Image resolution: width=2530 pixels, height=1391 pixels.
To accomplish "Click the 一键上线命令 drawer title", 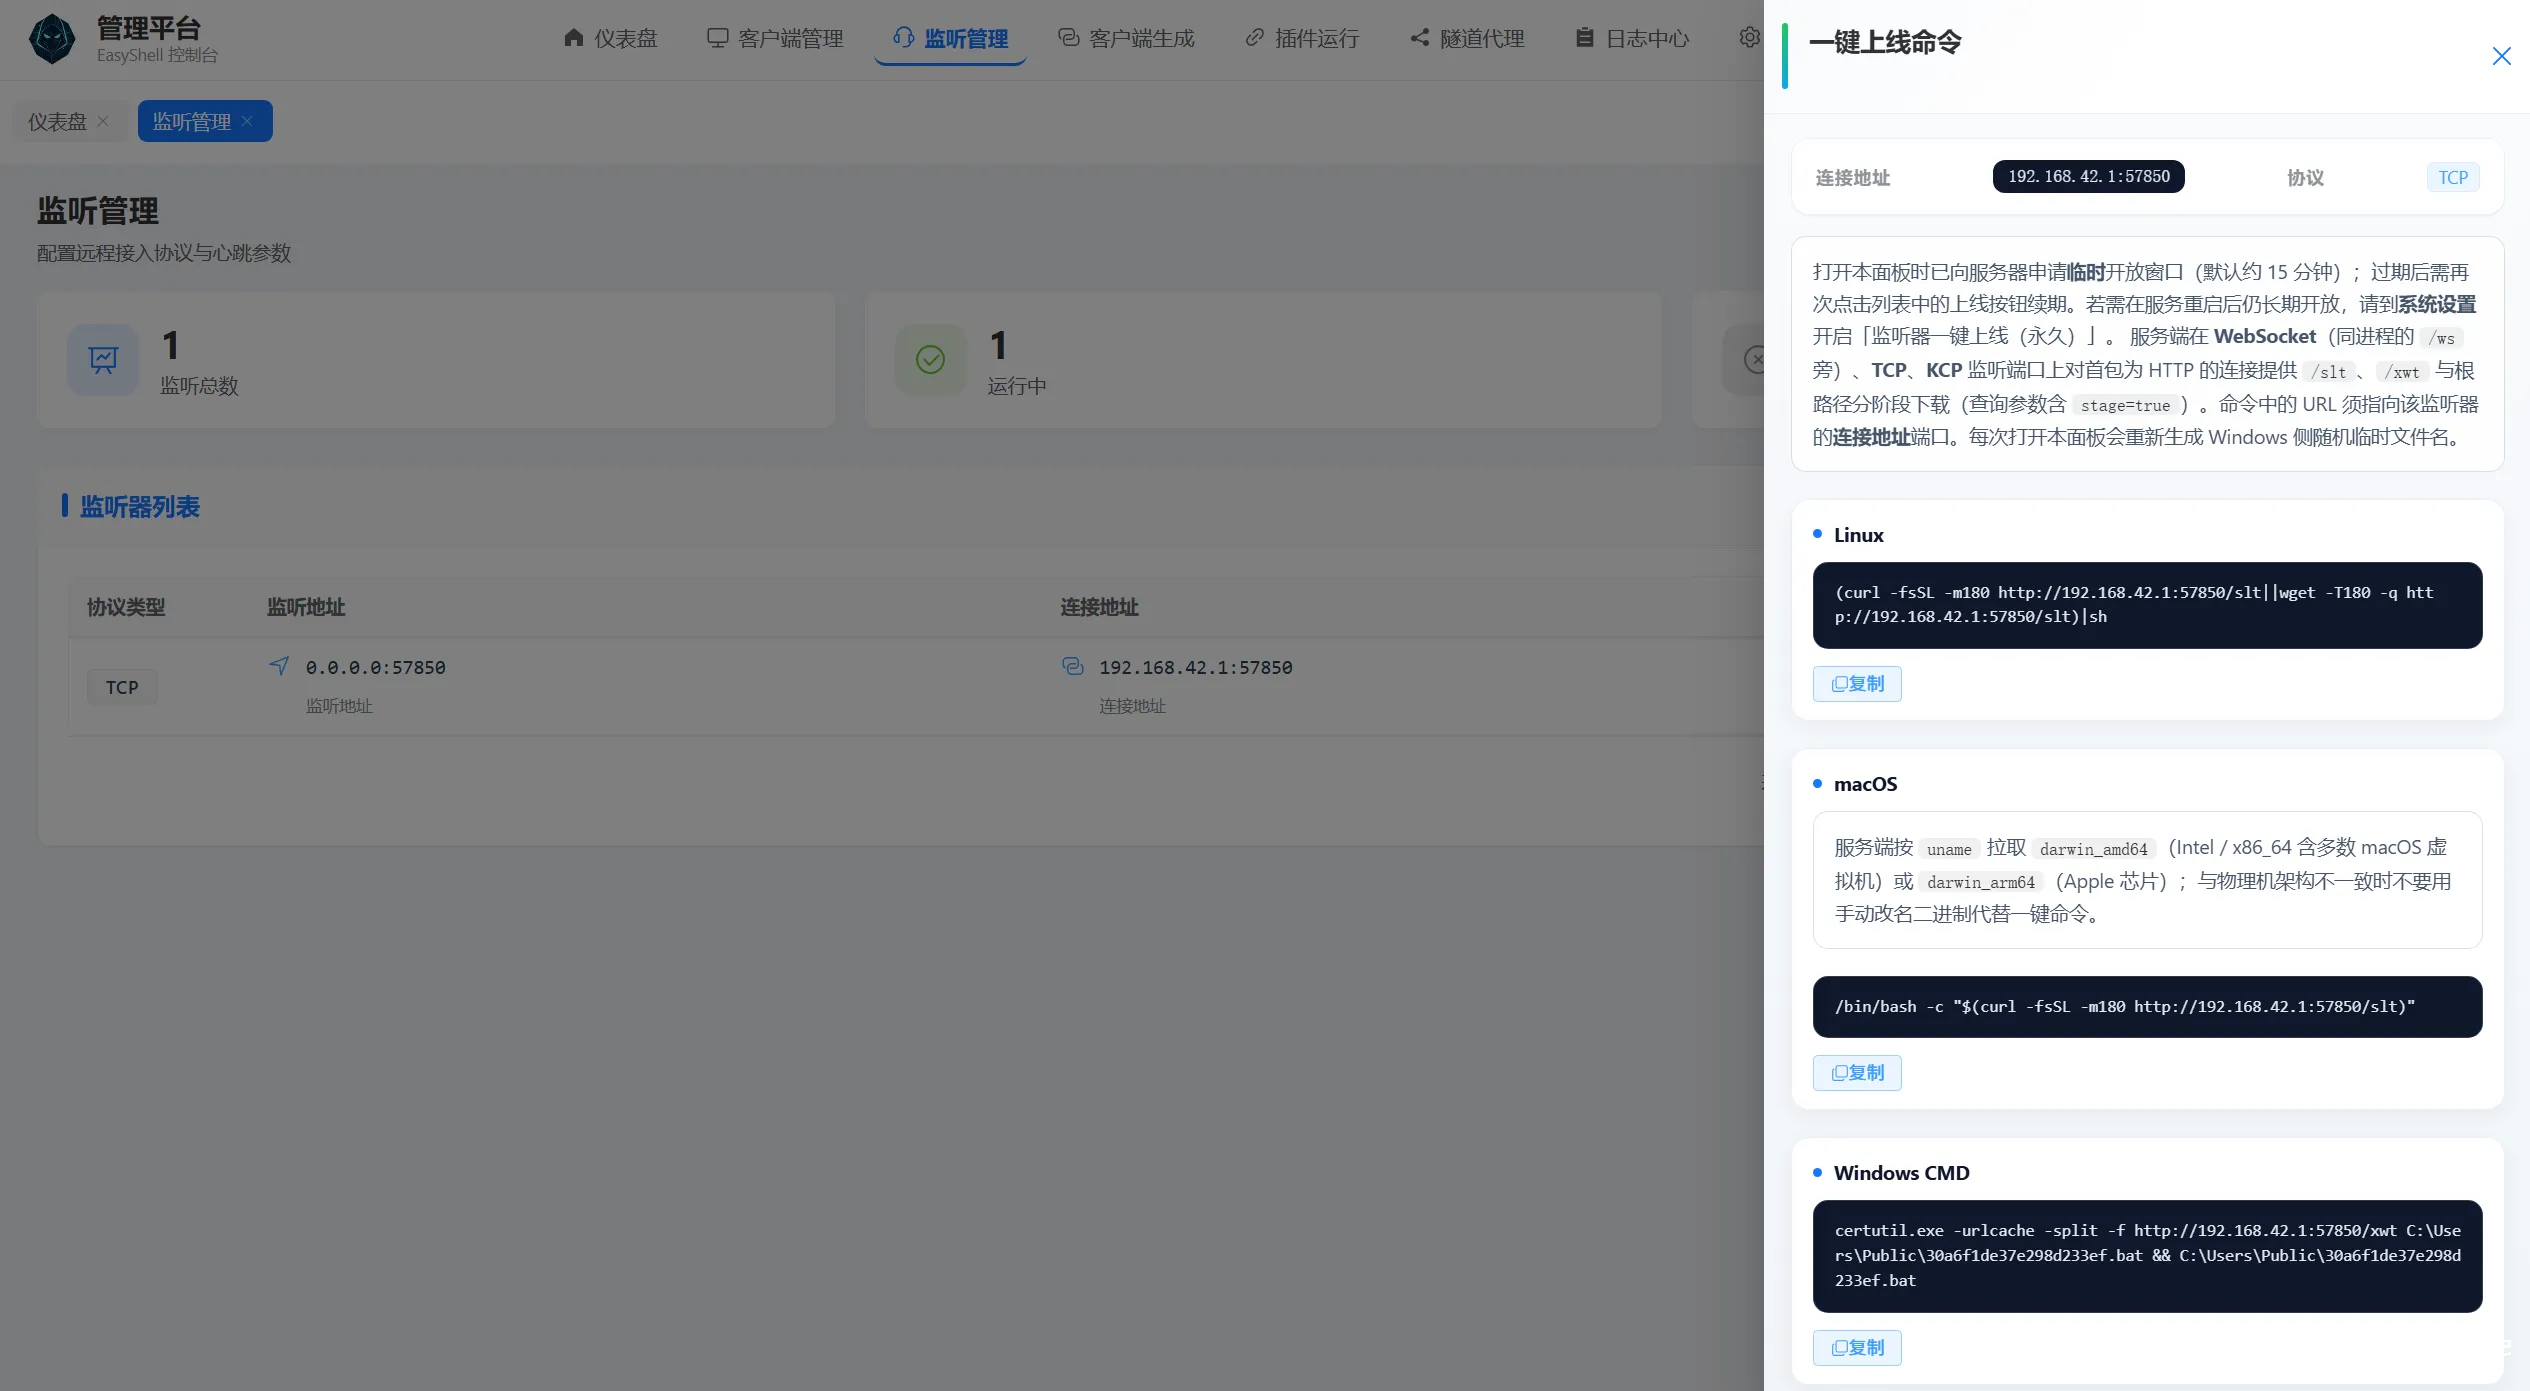I will (1885, 42).
